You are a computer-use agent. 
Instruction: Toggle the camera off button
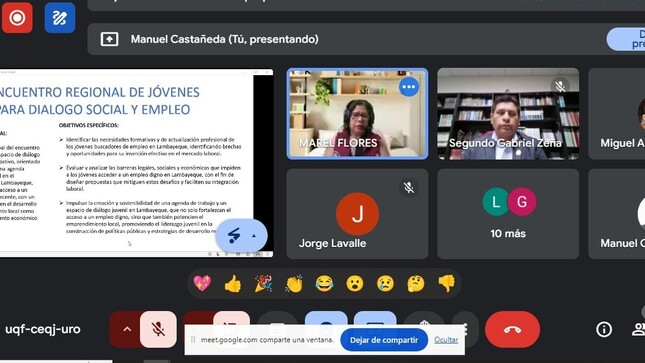pos(232,319)
